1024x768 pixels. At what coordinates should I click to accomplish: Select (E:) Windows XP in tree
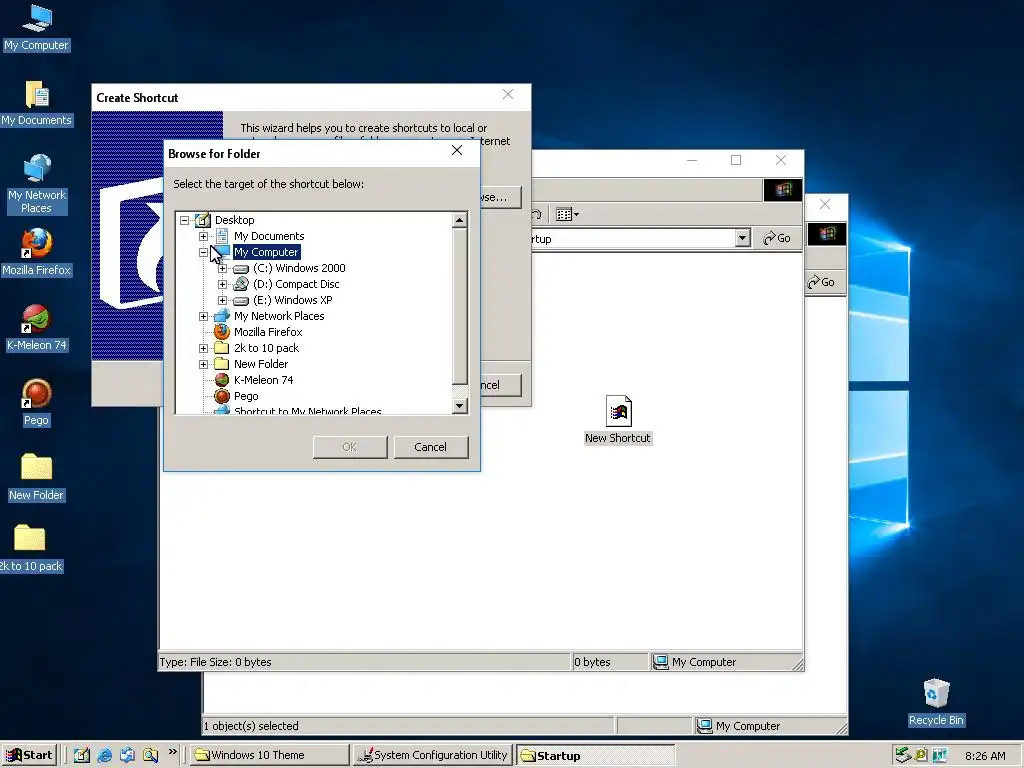click(293, 300)
